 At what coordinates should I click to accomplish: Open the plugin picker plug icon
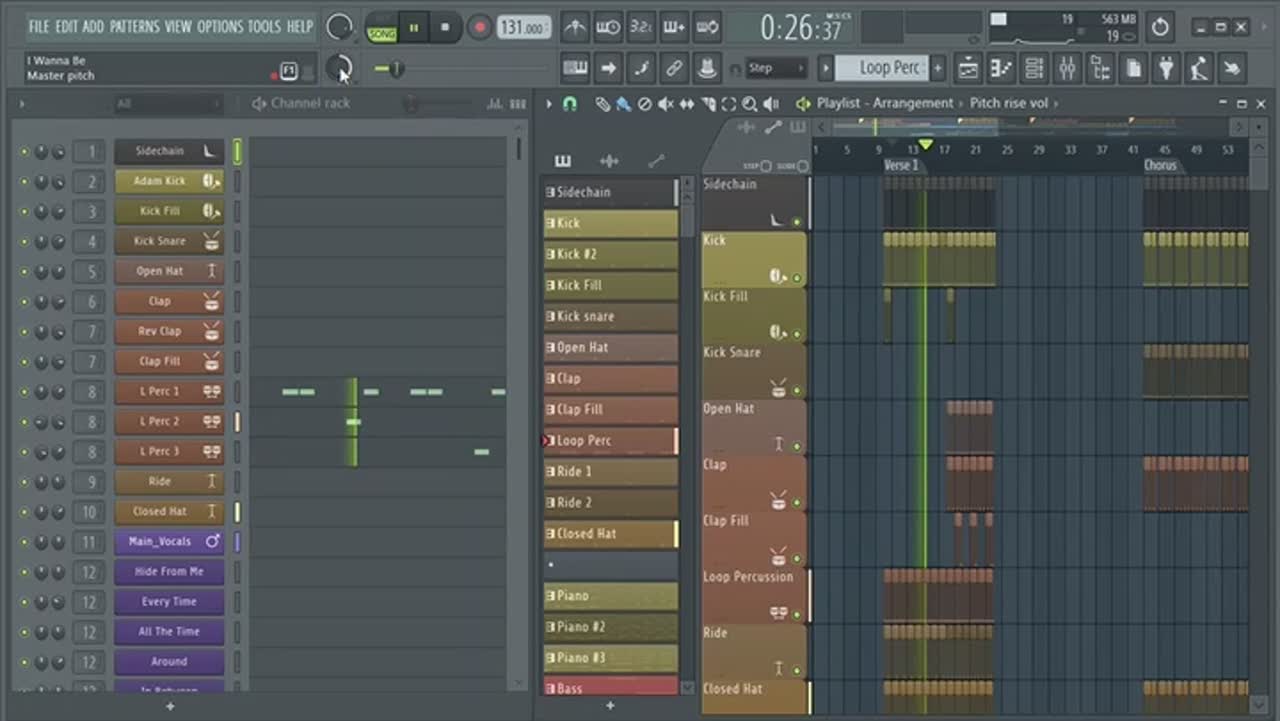[x=1166, y=68]
